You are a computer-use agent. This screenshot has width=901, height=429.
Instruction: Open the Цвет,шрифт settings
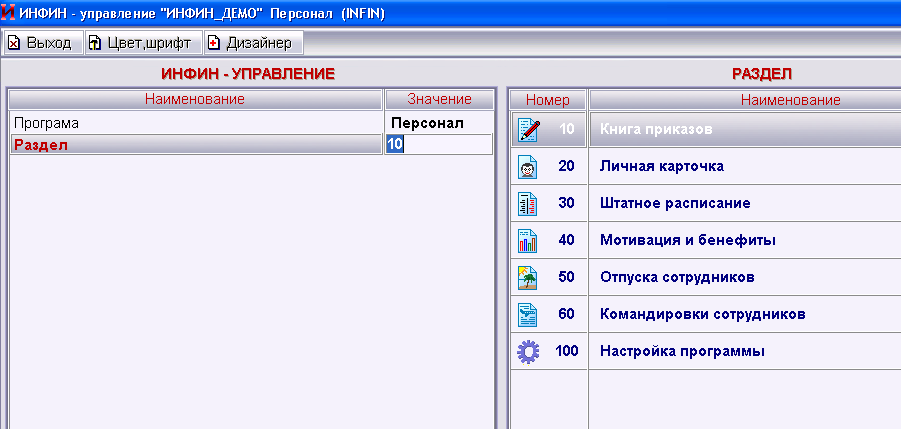pyautogui.click(x=143, y=43)
